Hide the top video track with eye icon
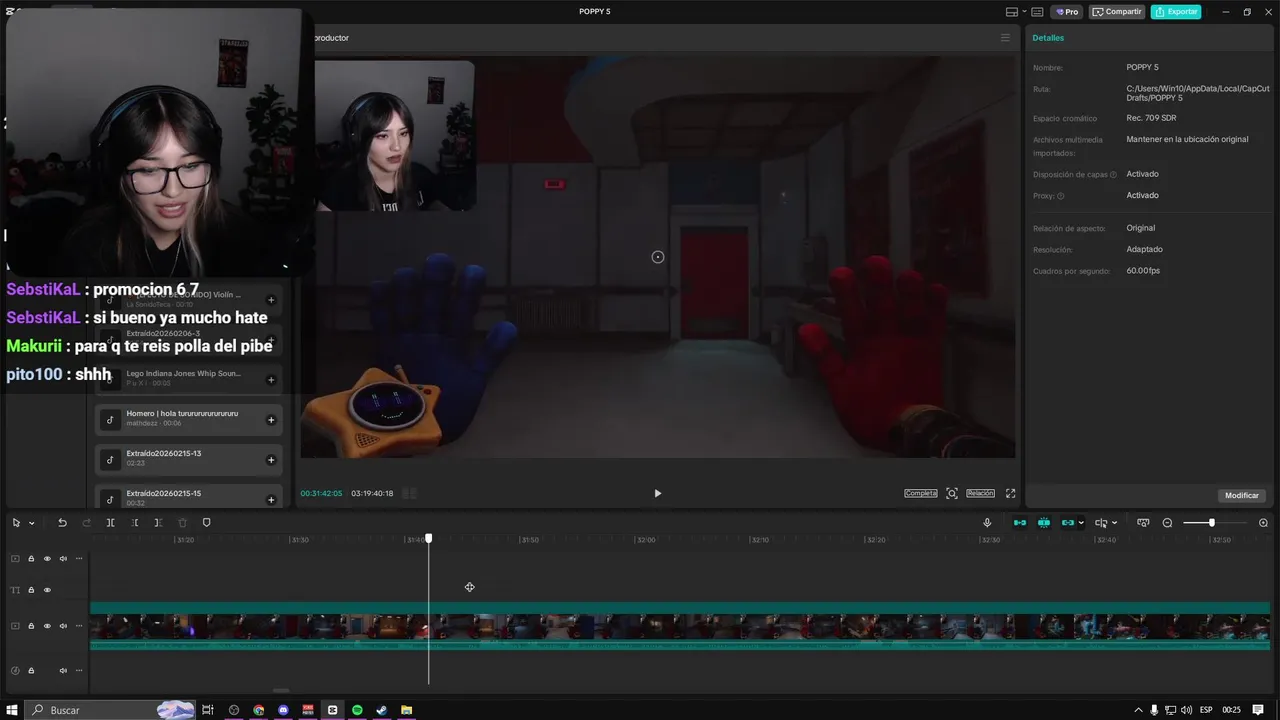The width and height of the screenshot is (1280, 720). (x=47, y=559)
